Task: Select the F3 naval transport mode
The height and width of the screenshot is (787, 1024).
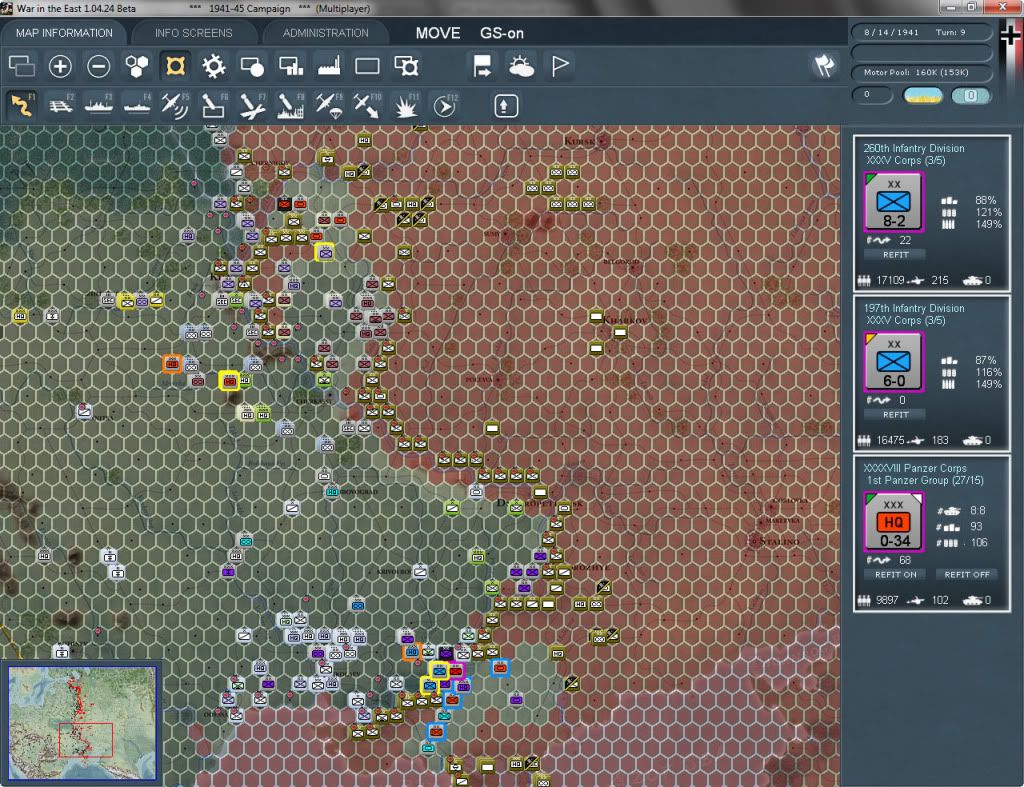Action: pyautogui.click(x=99, y=105)
